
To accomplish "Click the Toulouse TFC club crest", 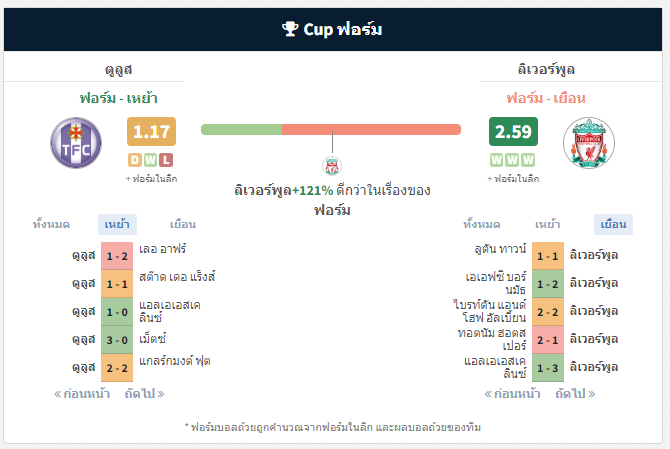I will coord(76,143).
